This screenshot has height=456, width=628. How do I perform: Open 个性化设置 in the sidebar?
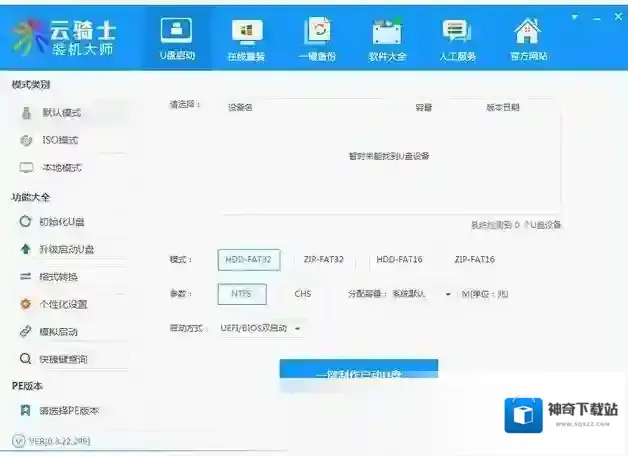click(x=62, y=304)
